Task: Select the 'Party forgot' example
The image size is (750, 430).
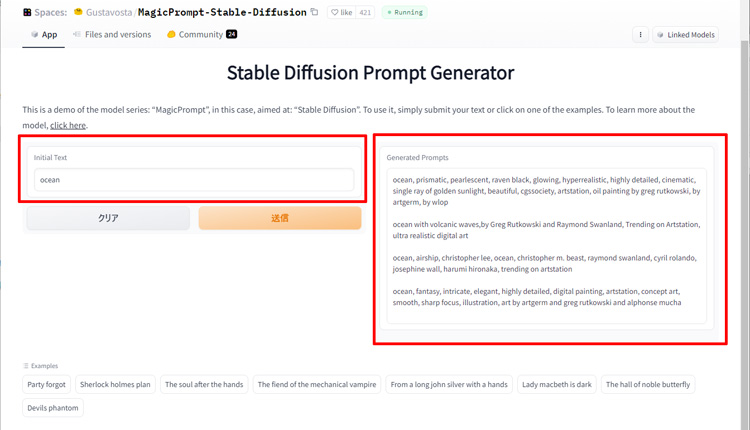Action: pos(46,385)
